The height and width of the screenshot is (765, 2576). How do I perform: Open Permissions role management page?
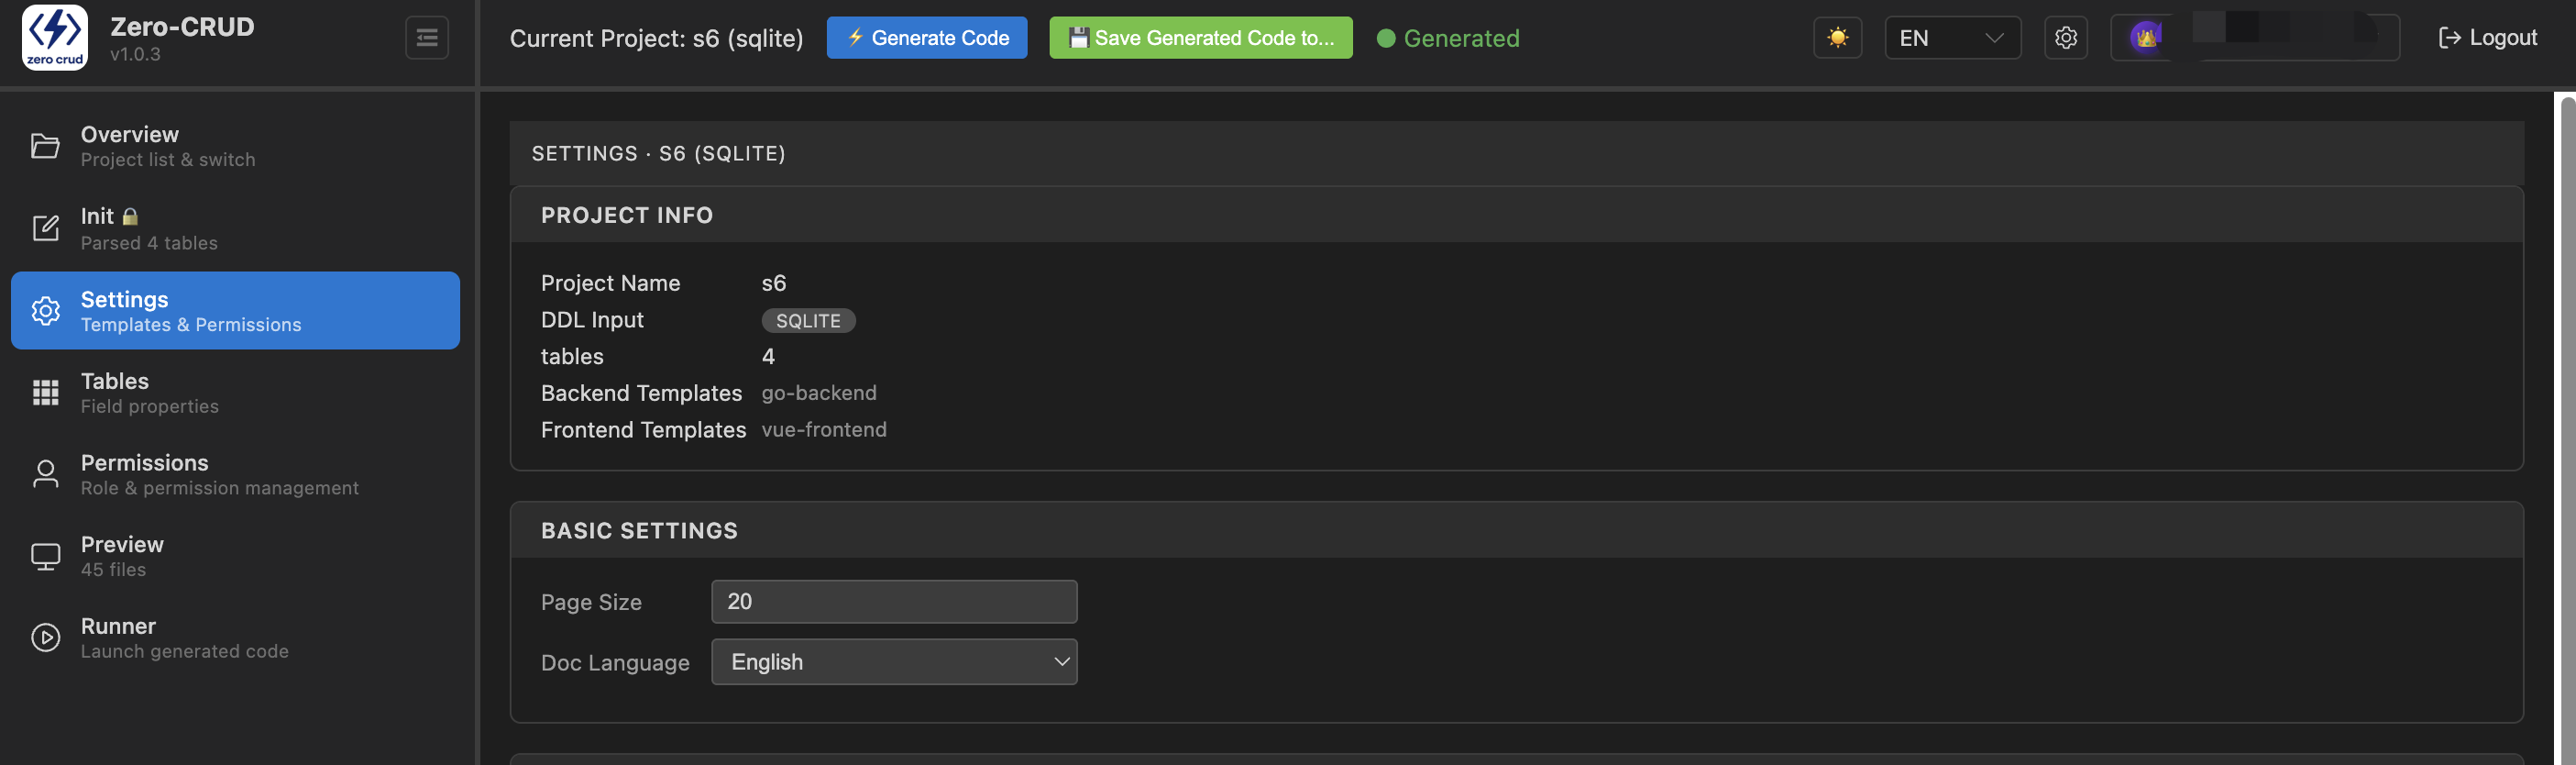pyautogui.click(x=235, y=474)
